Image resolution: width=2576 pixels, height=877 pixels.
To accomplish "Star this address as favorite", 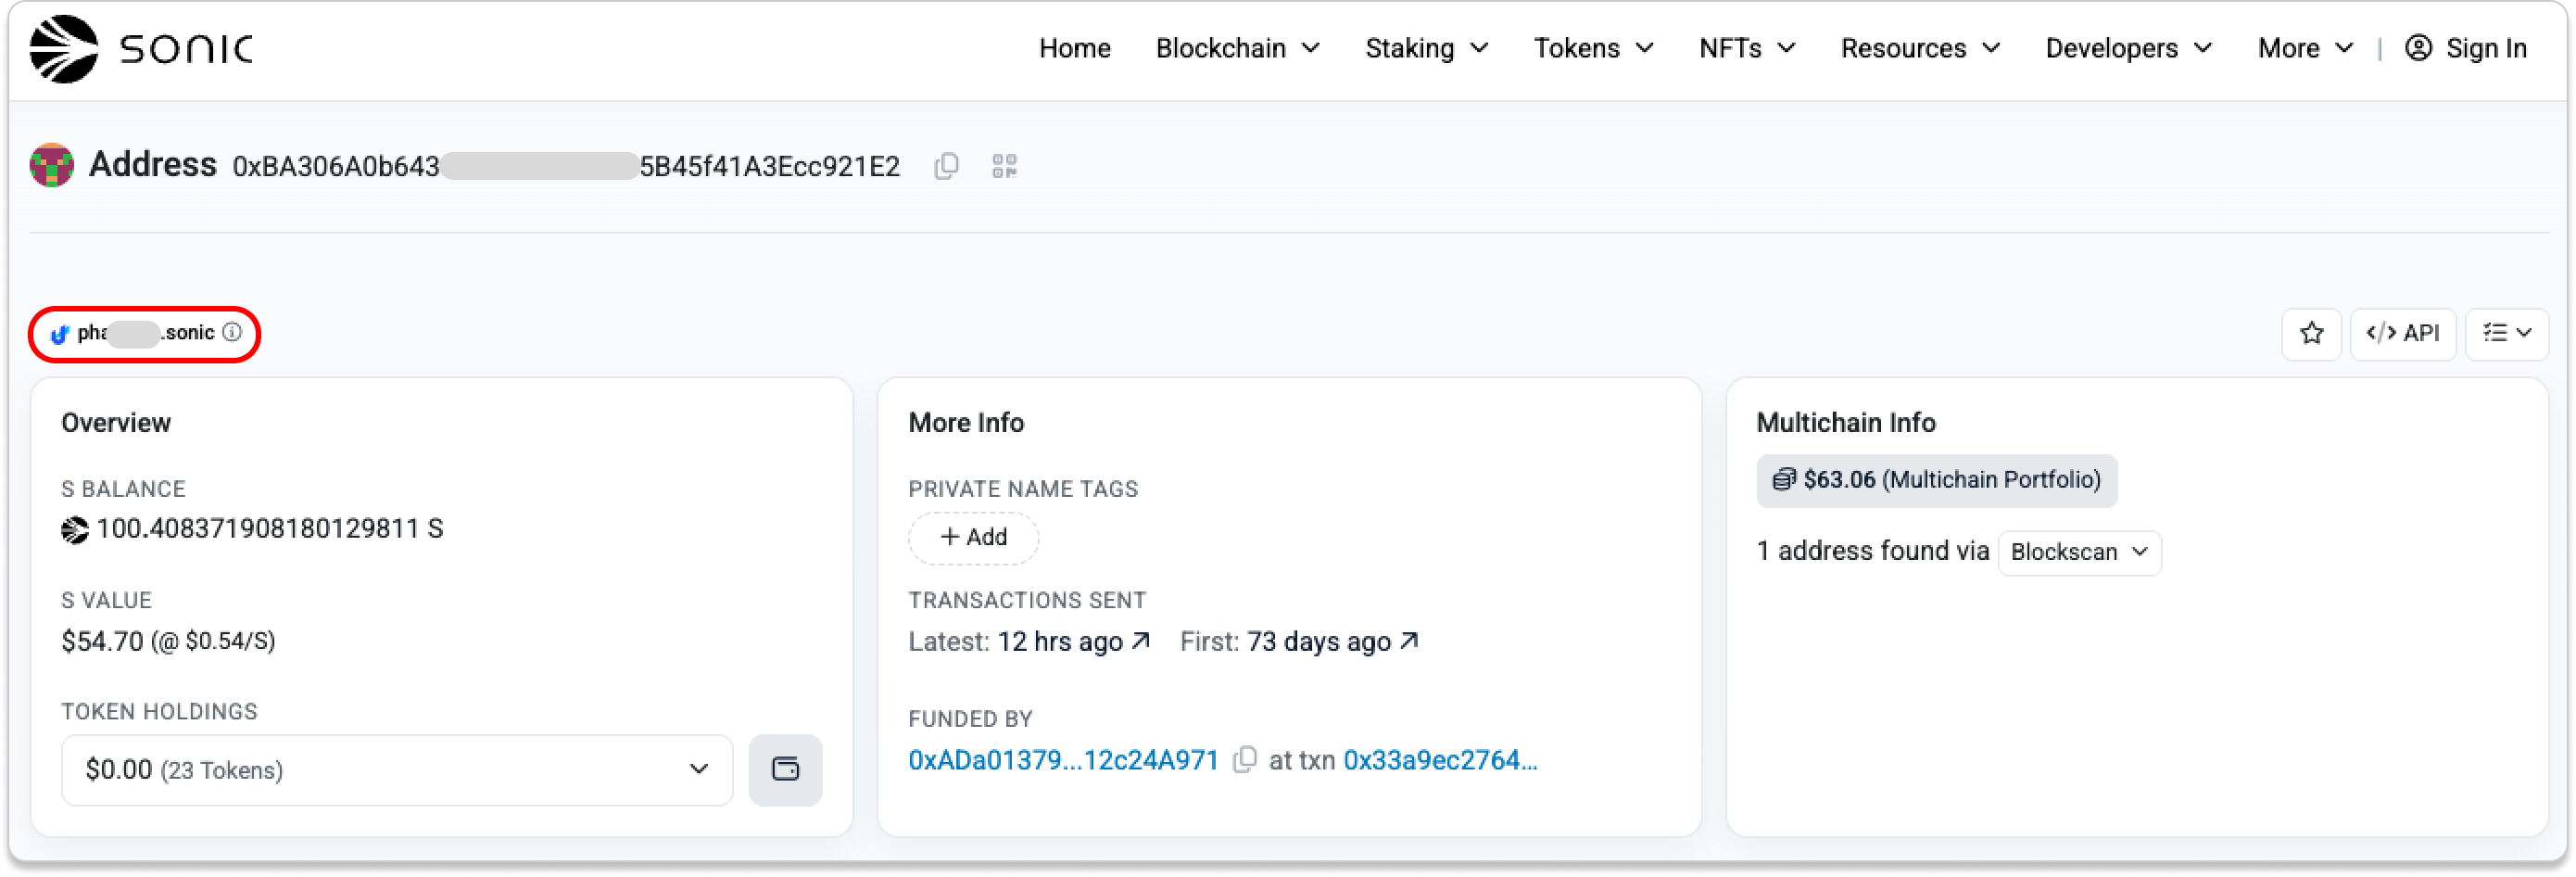I will 2311,333.
